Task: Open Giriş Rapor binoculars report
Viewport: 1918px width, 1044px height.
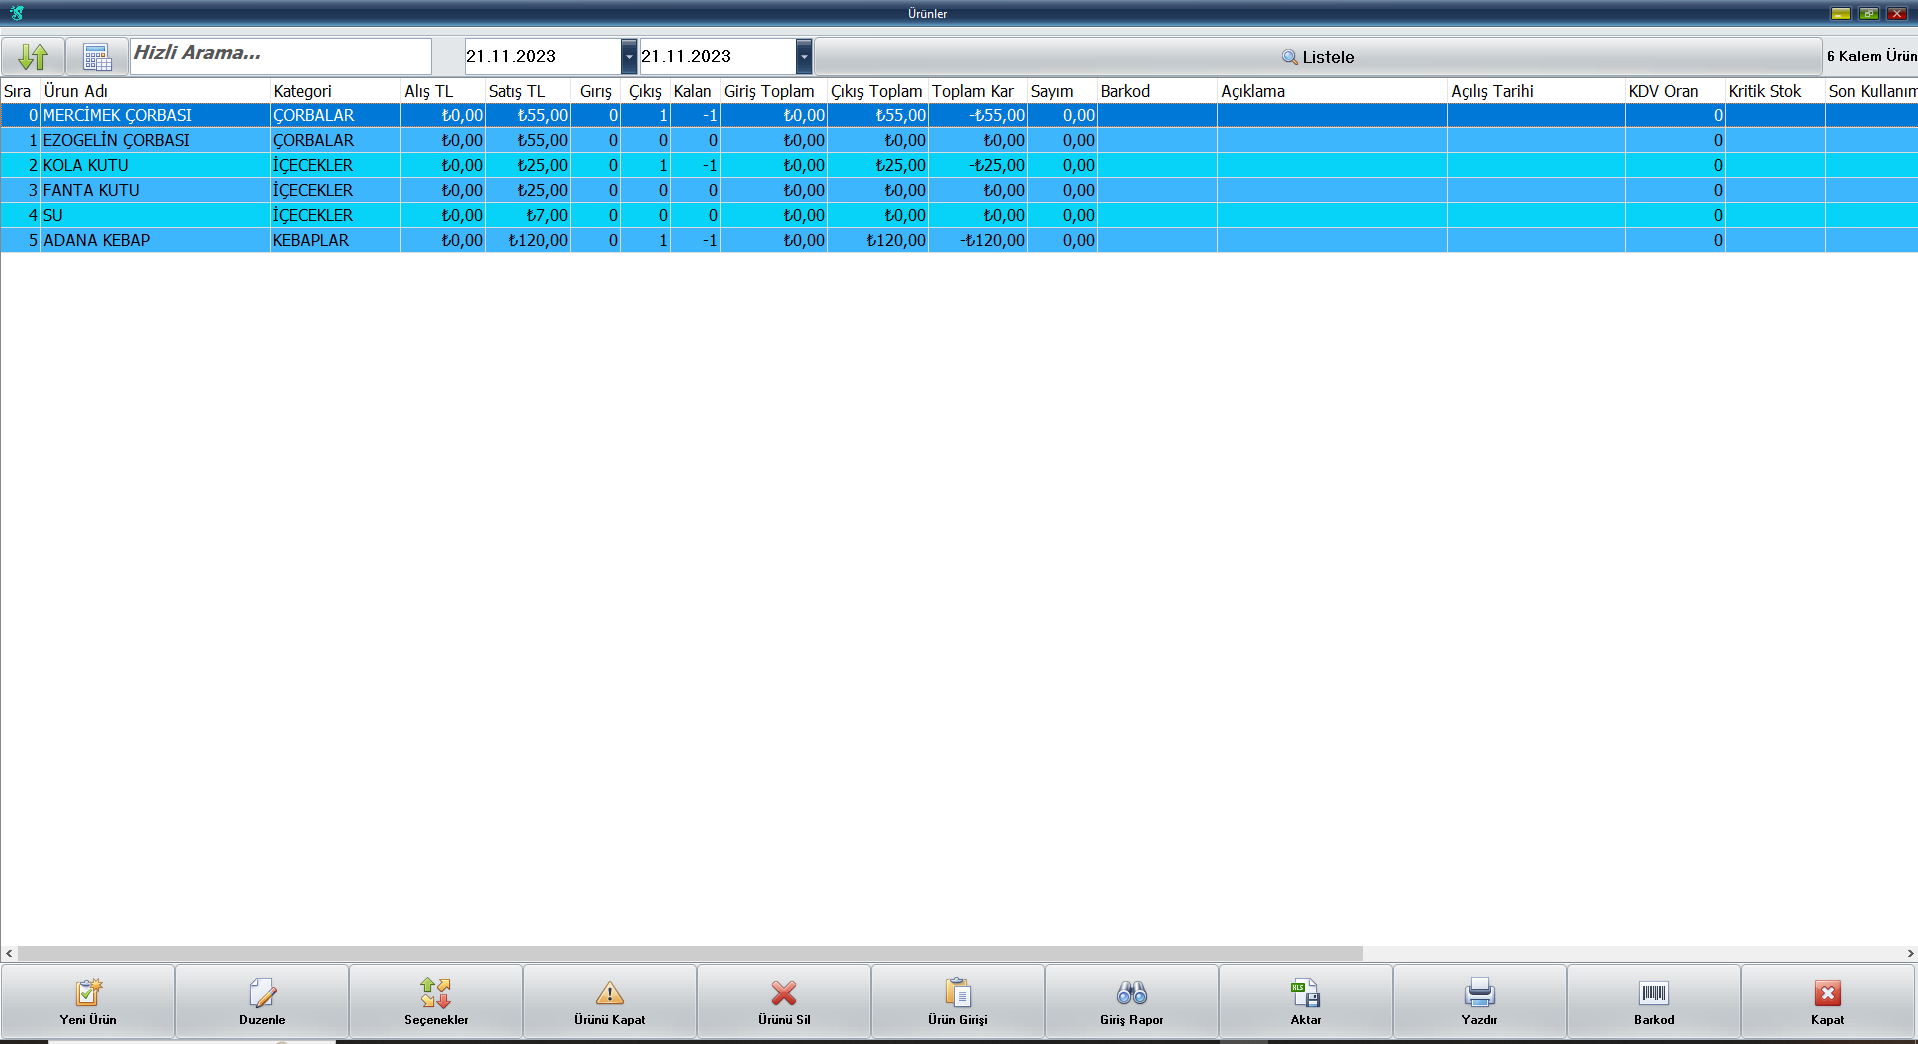Action: coord(1132,1002)
